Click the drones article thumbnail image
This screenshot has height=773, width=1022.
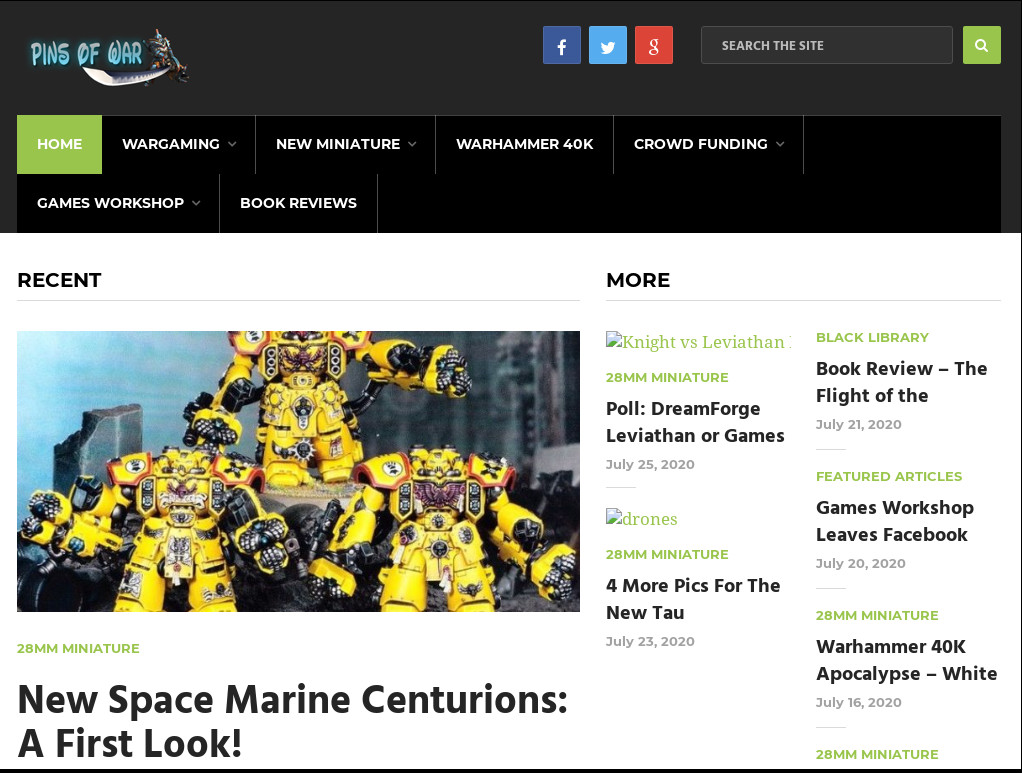click(x=641, y=518)
